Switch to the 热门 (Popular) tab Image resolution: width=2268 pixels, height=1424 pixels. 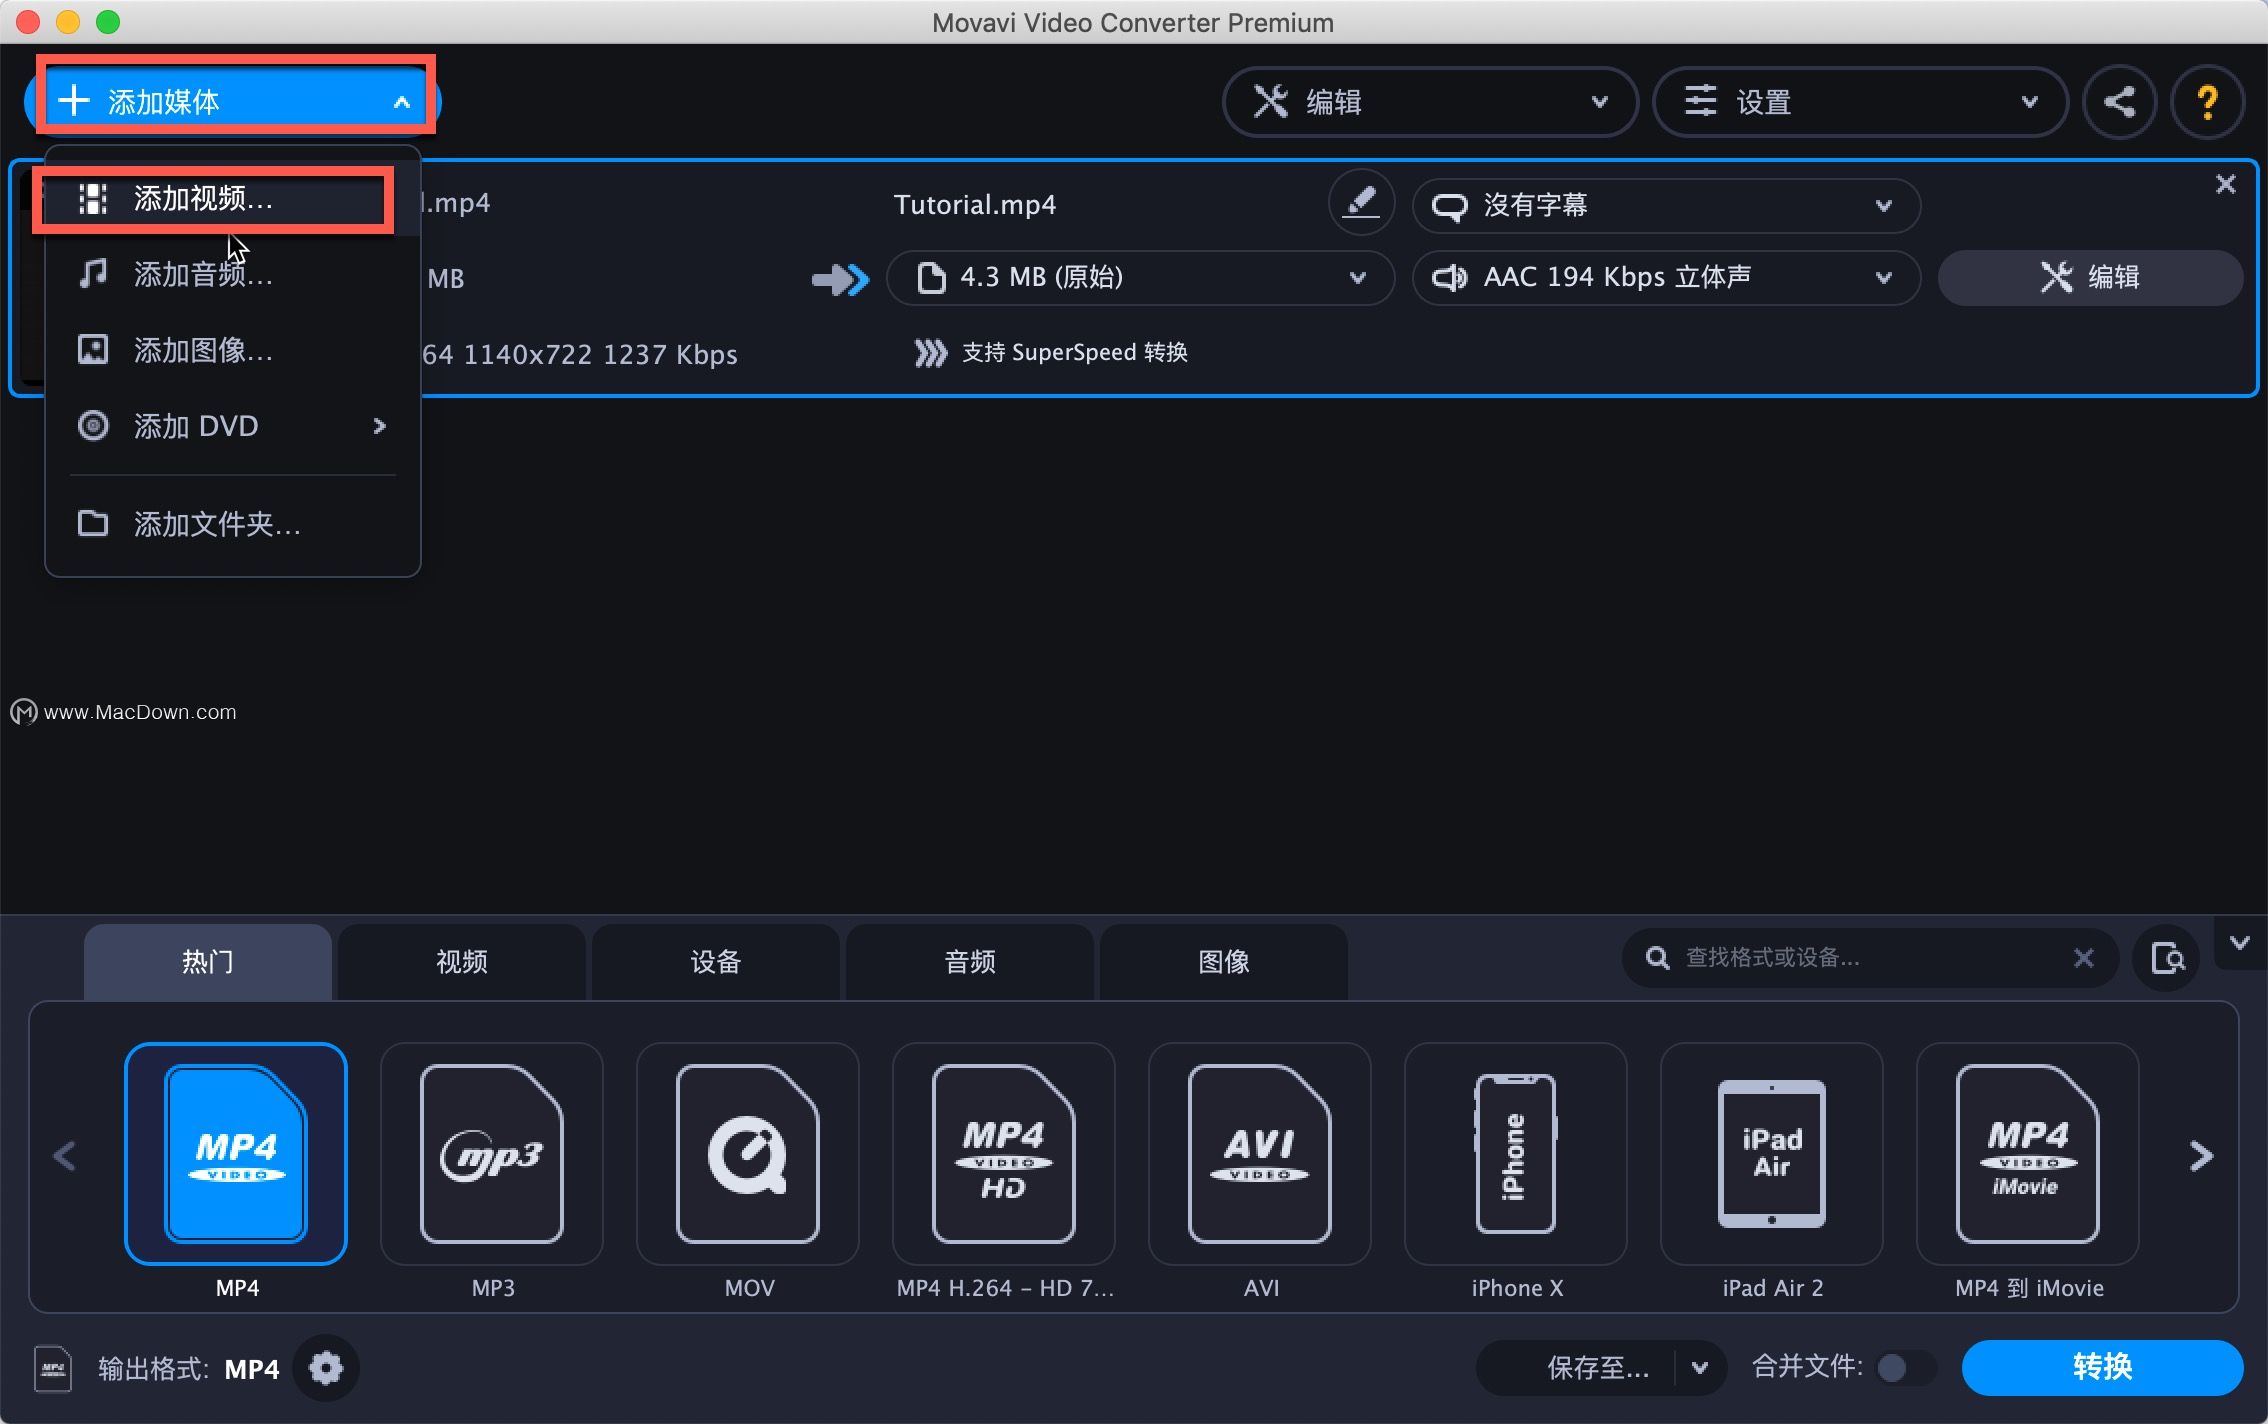208,962
